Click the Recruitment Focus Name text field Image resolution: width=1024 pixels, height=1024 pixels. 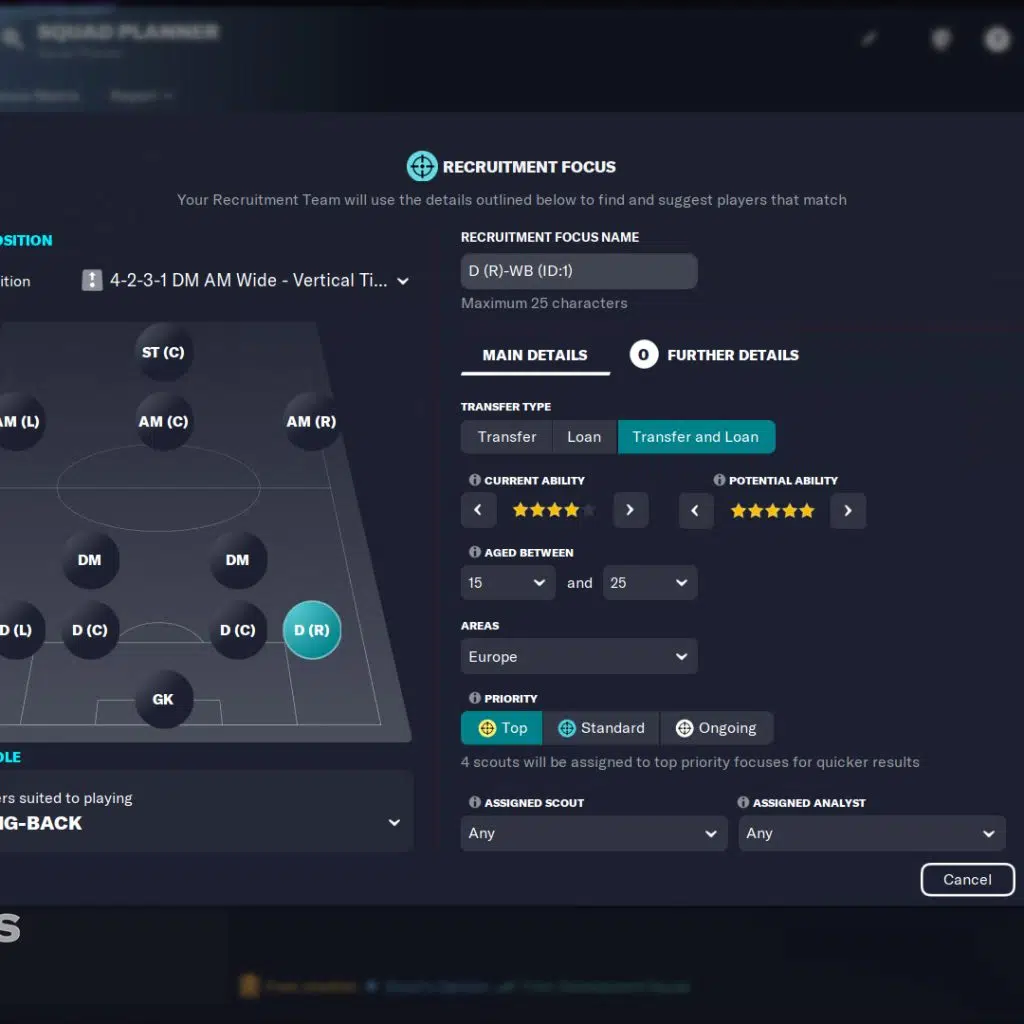pos(579,271)
